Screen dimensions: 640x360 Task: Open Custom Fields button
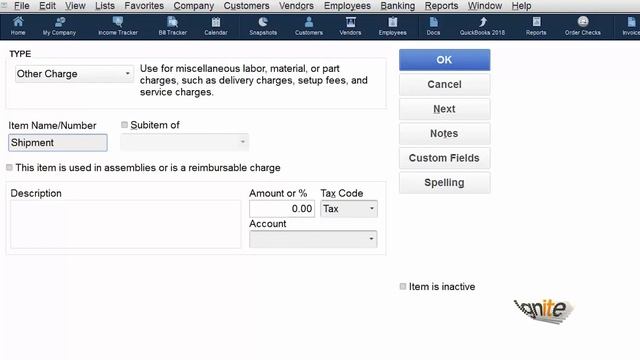tap(444, 158)
